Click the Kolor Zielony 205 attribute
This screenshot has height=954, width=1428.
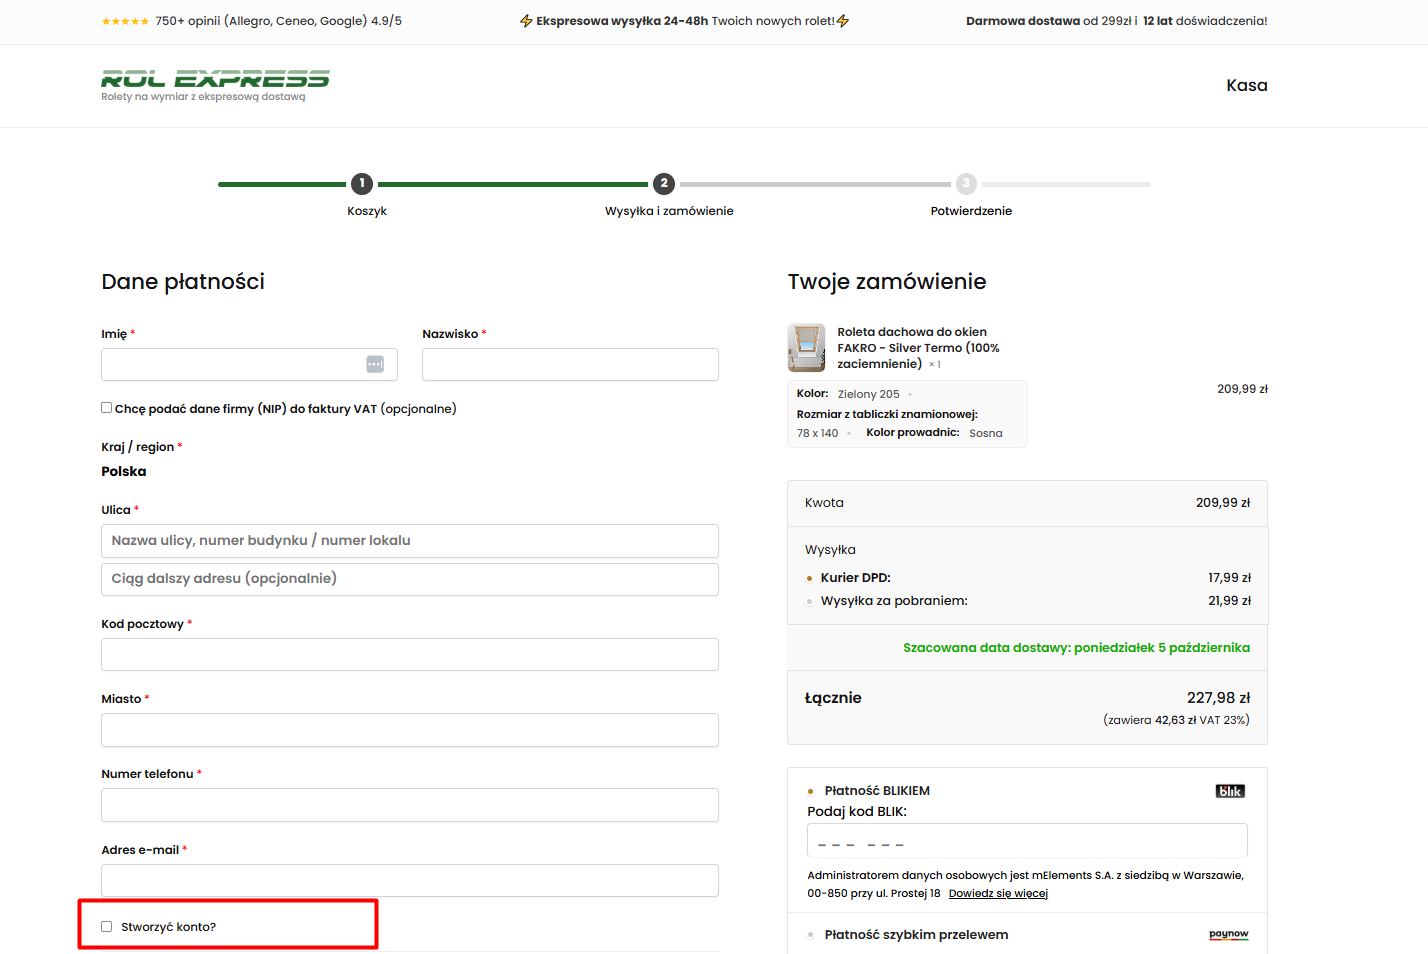pyautogui.click(x=848, y=394)
